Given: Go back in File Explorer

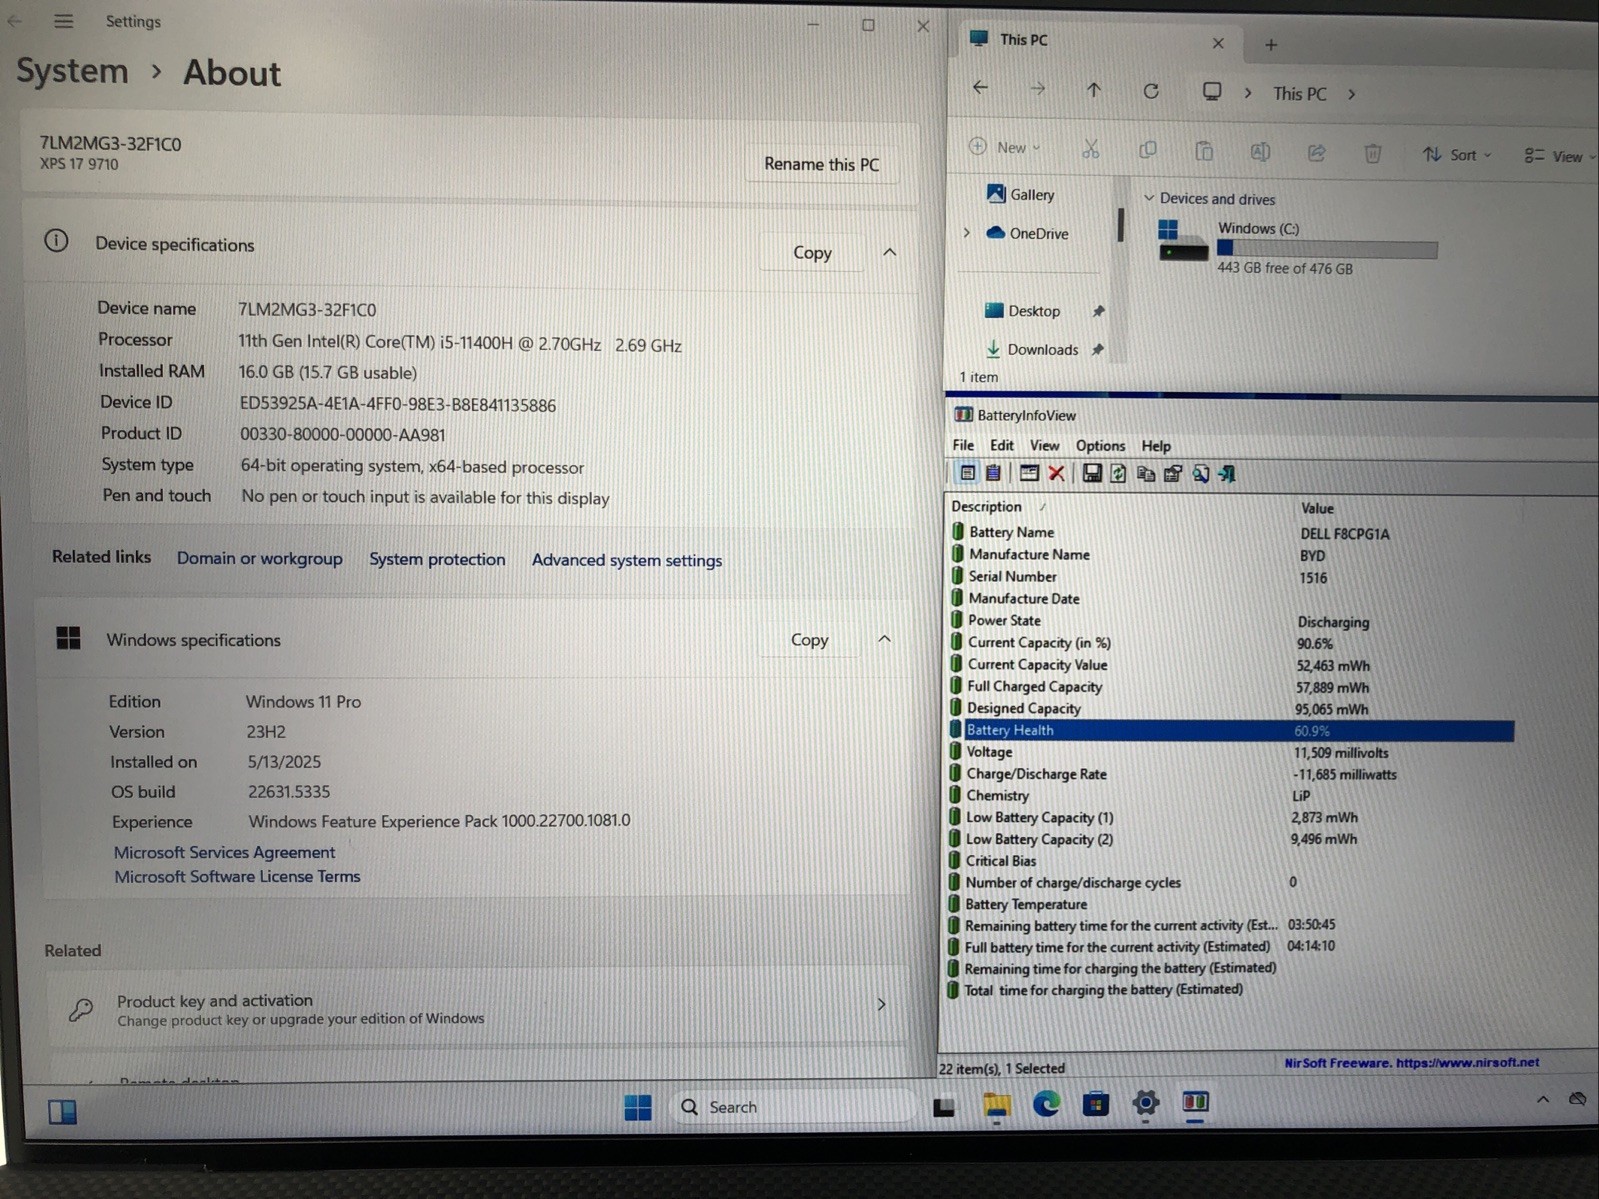Looking at the screenshot, I should coord(980,88).
